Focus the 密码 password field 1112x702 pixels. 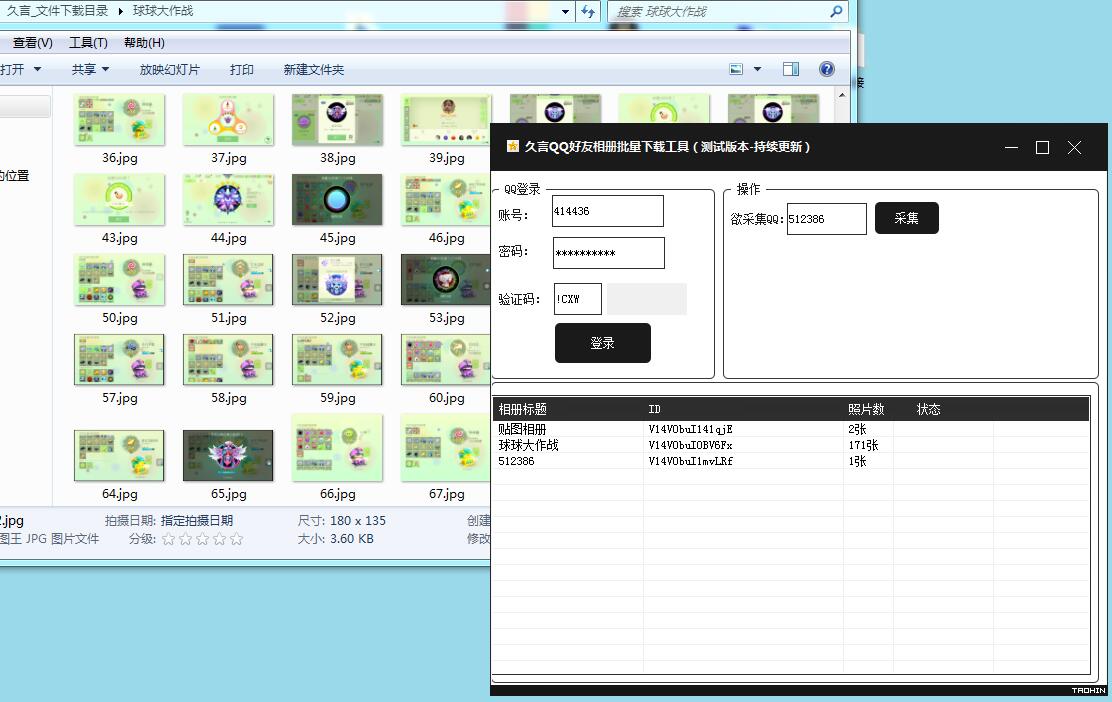coord(608,253)
